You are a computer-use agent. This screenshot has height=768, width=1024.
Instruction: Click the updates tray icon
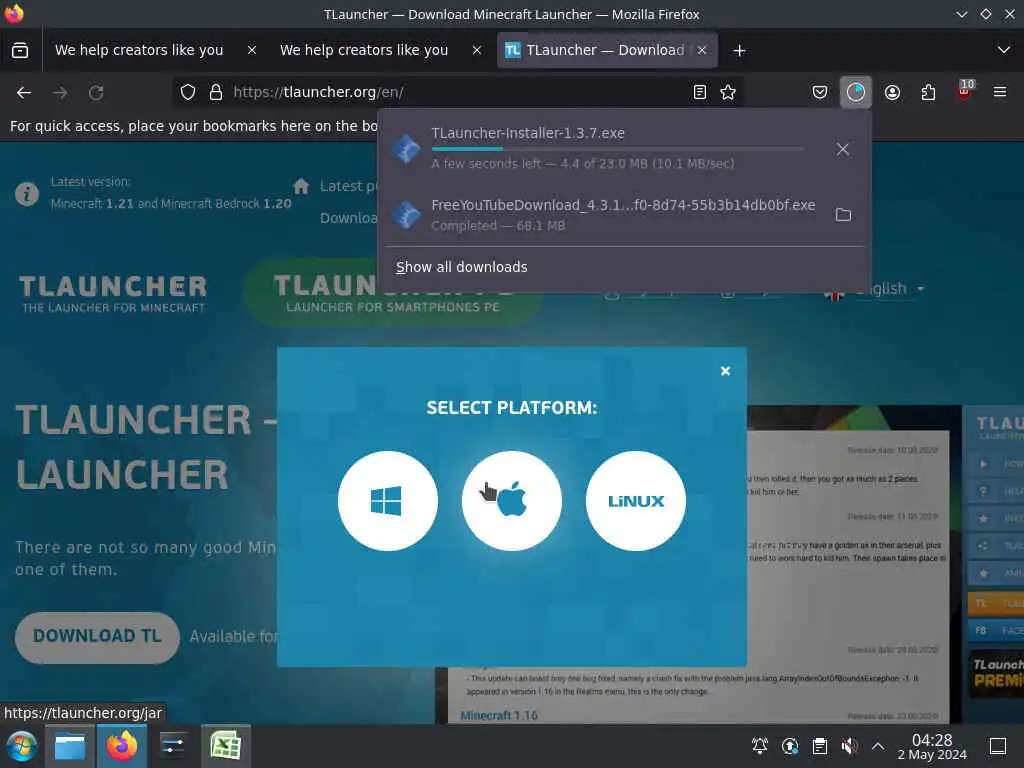point(790,746)
